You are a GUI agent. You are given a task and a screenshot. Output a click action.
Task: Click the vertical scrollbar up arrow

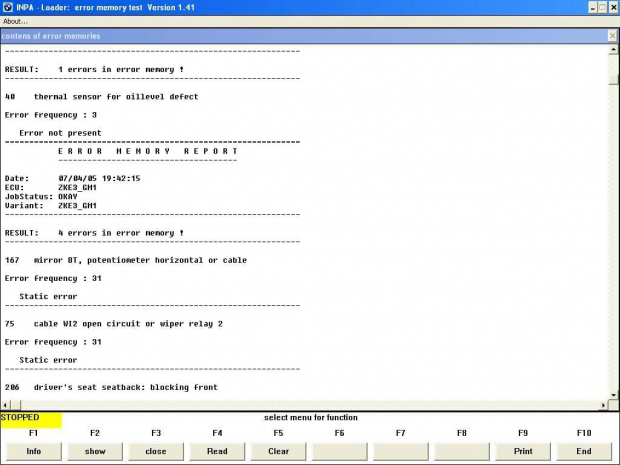tap(612, 50)
